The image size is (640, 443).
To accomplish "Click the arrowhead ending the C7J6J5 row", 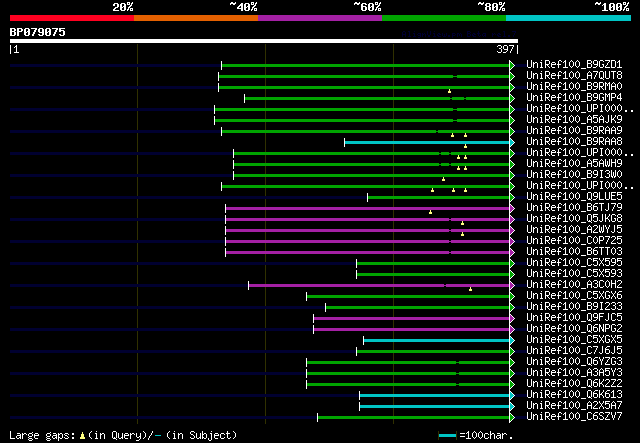I will [512, 352].
